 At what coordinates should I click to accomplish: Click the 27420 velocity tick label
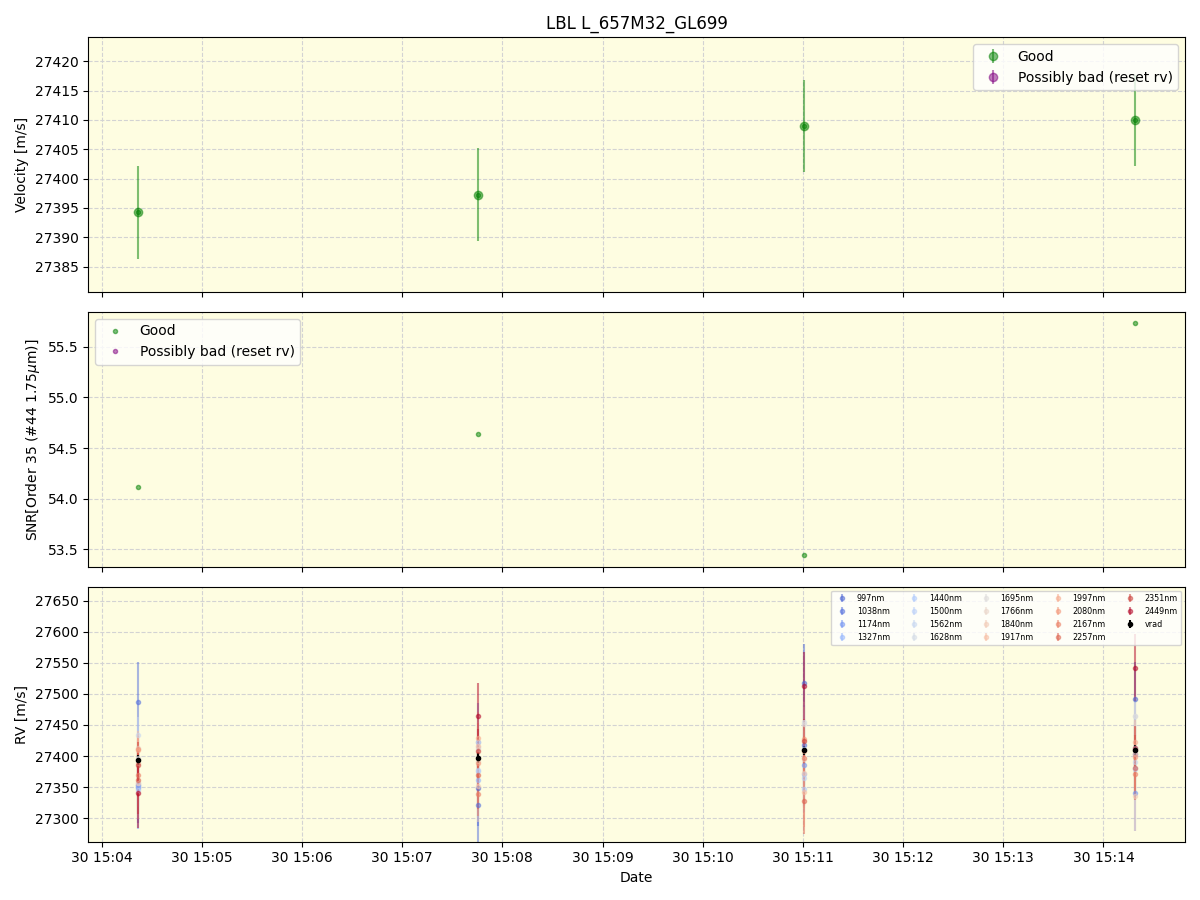click(58, 62)
